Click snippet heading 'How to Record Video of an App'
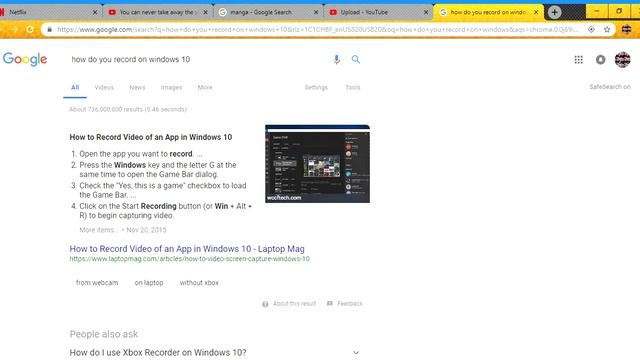640x360 pixels. (x=151, y=137)
